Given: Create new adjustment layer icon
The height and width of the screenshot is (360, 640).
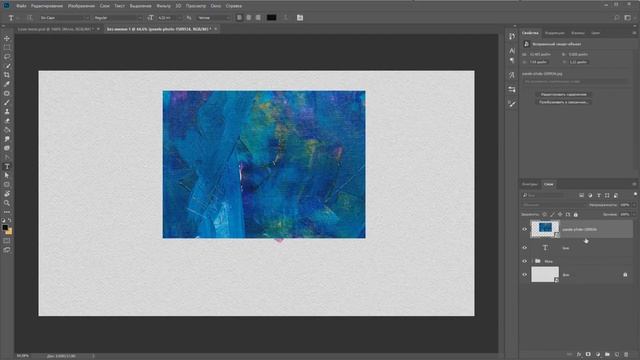Looking at the screenshot, I should click(x=598, y=354).
